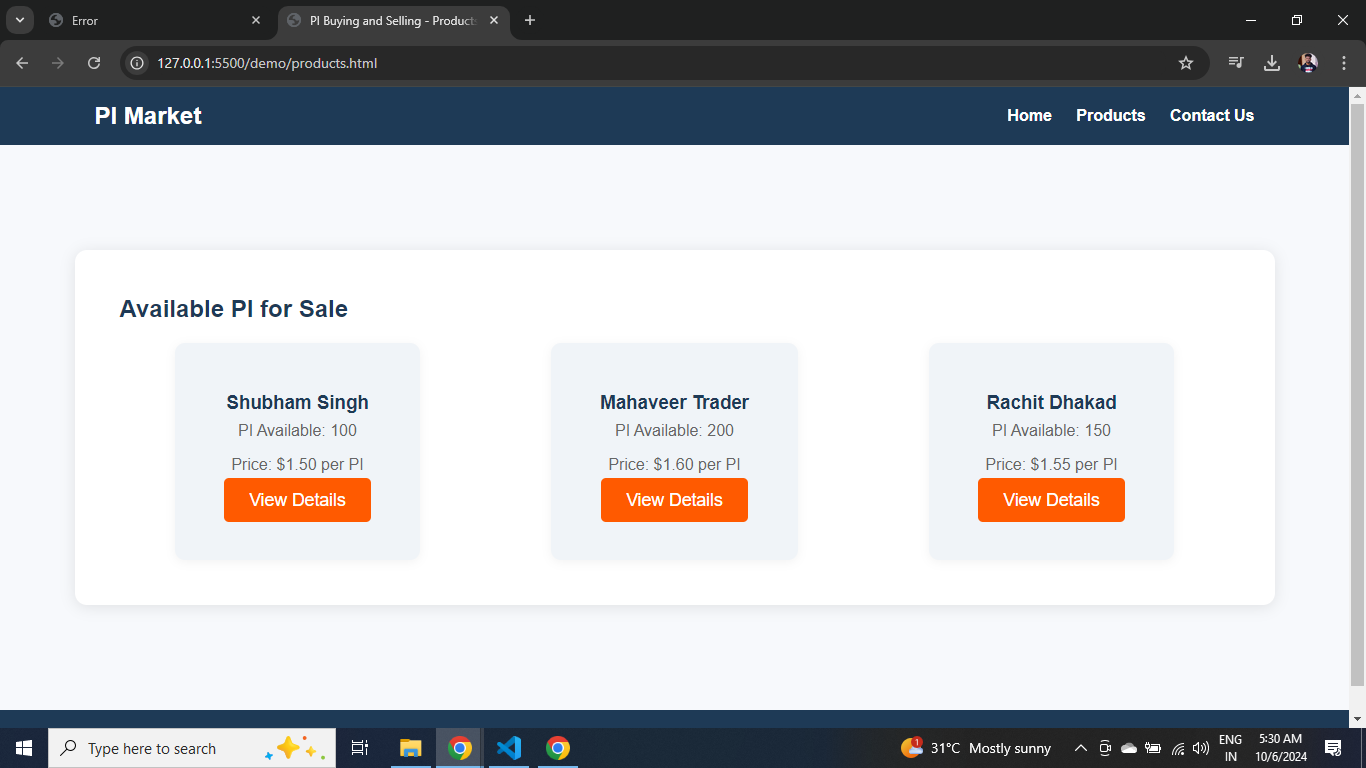Screen dimensions: 1366x768
Task: Click the Shubham Singh seller name
Action: click(297, 402)
